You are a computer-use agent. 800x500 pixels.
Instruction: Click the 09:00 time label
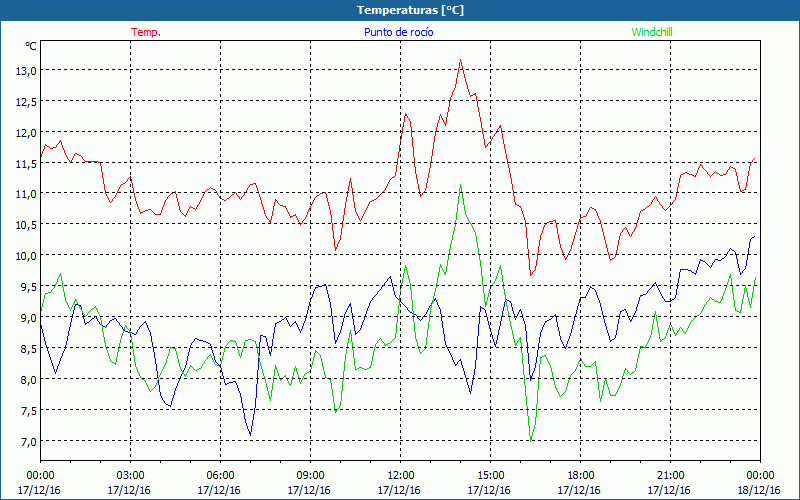pos(310,476)
